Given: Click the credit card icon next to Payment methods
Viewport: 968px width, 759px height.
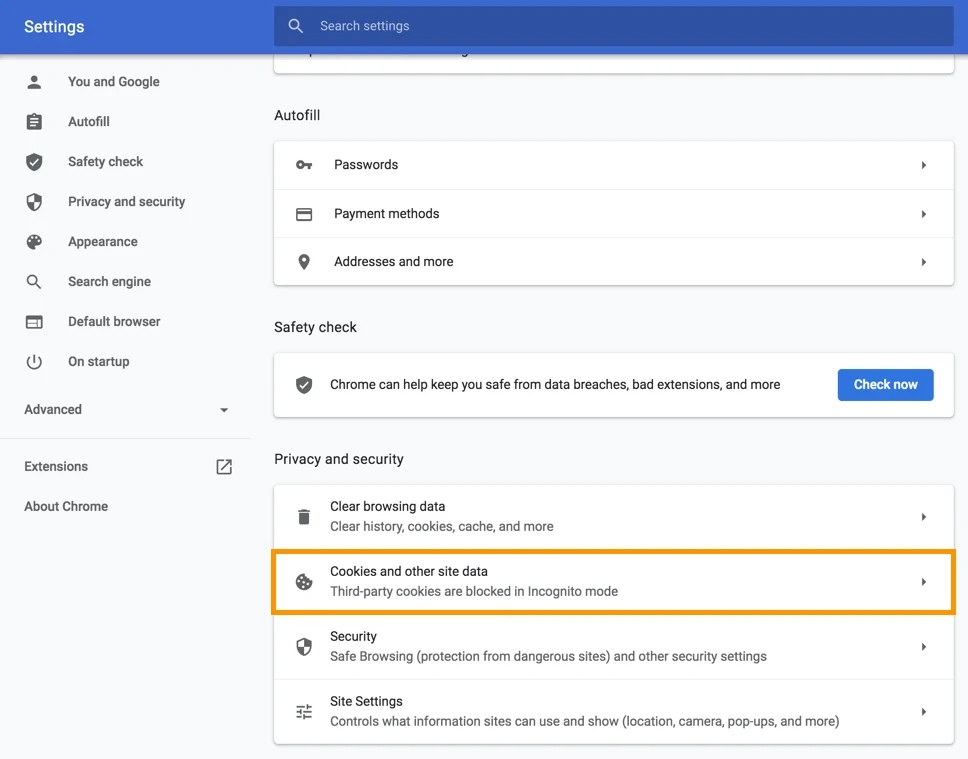Looking at the screenshot, I should coord(304,214).
